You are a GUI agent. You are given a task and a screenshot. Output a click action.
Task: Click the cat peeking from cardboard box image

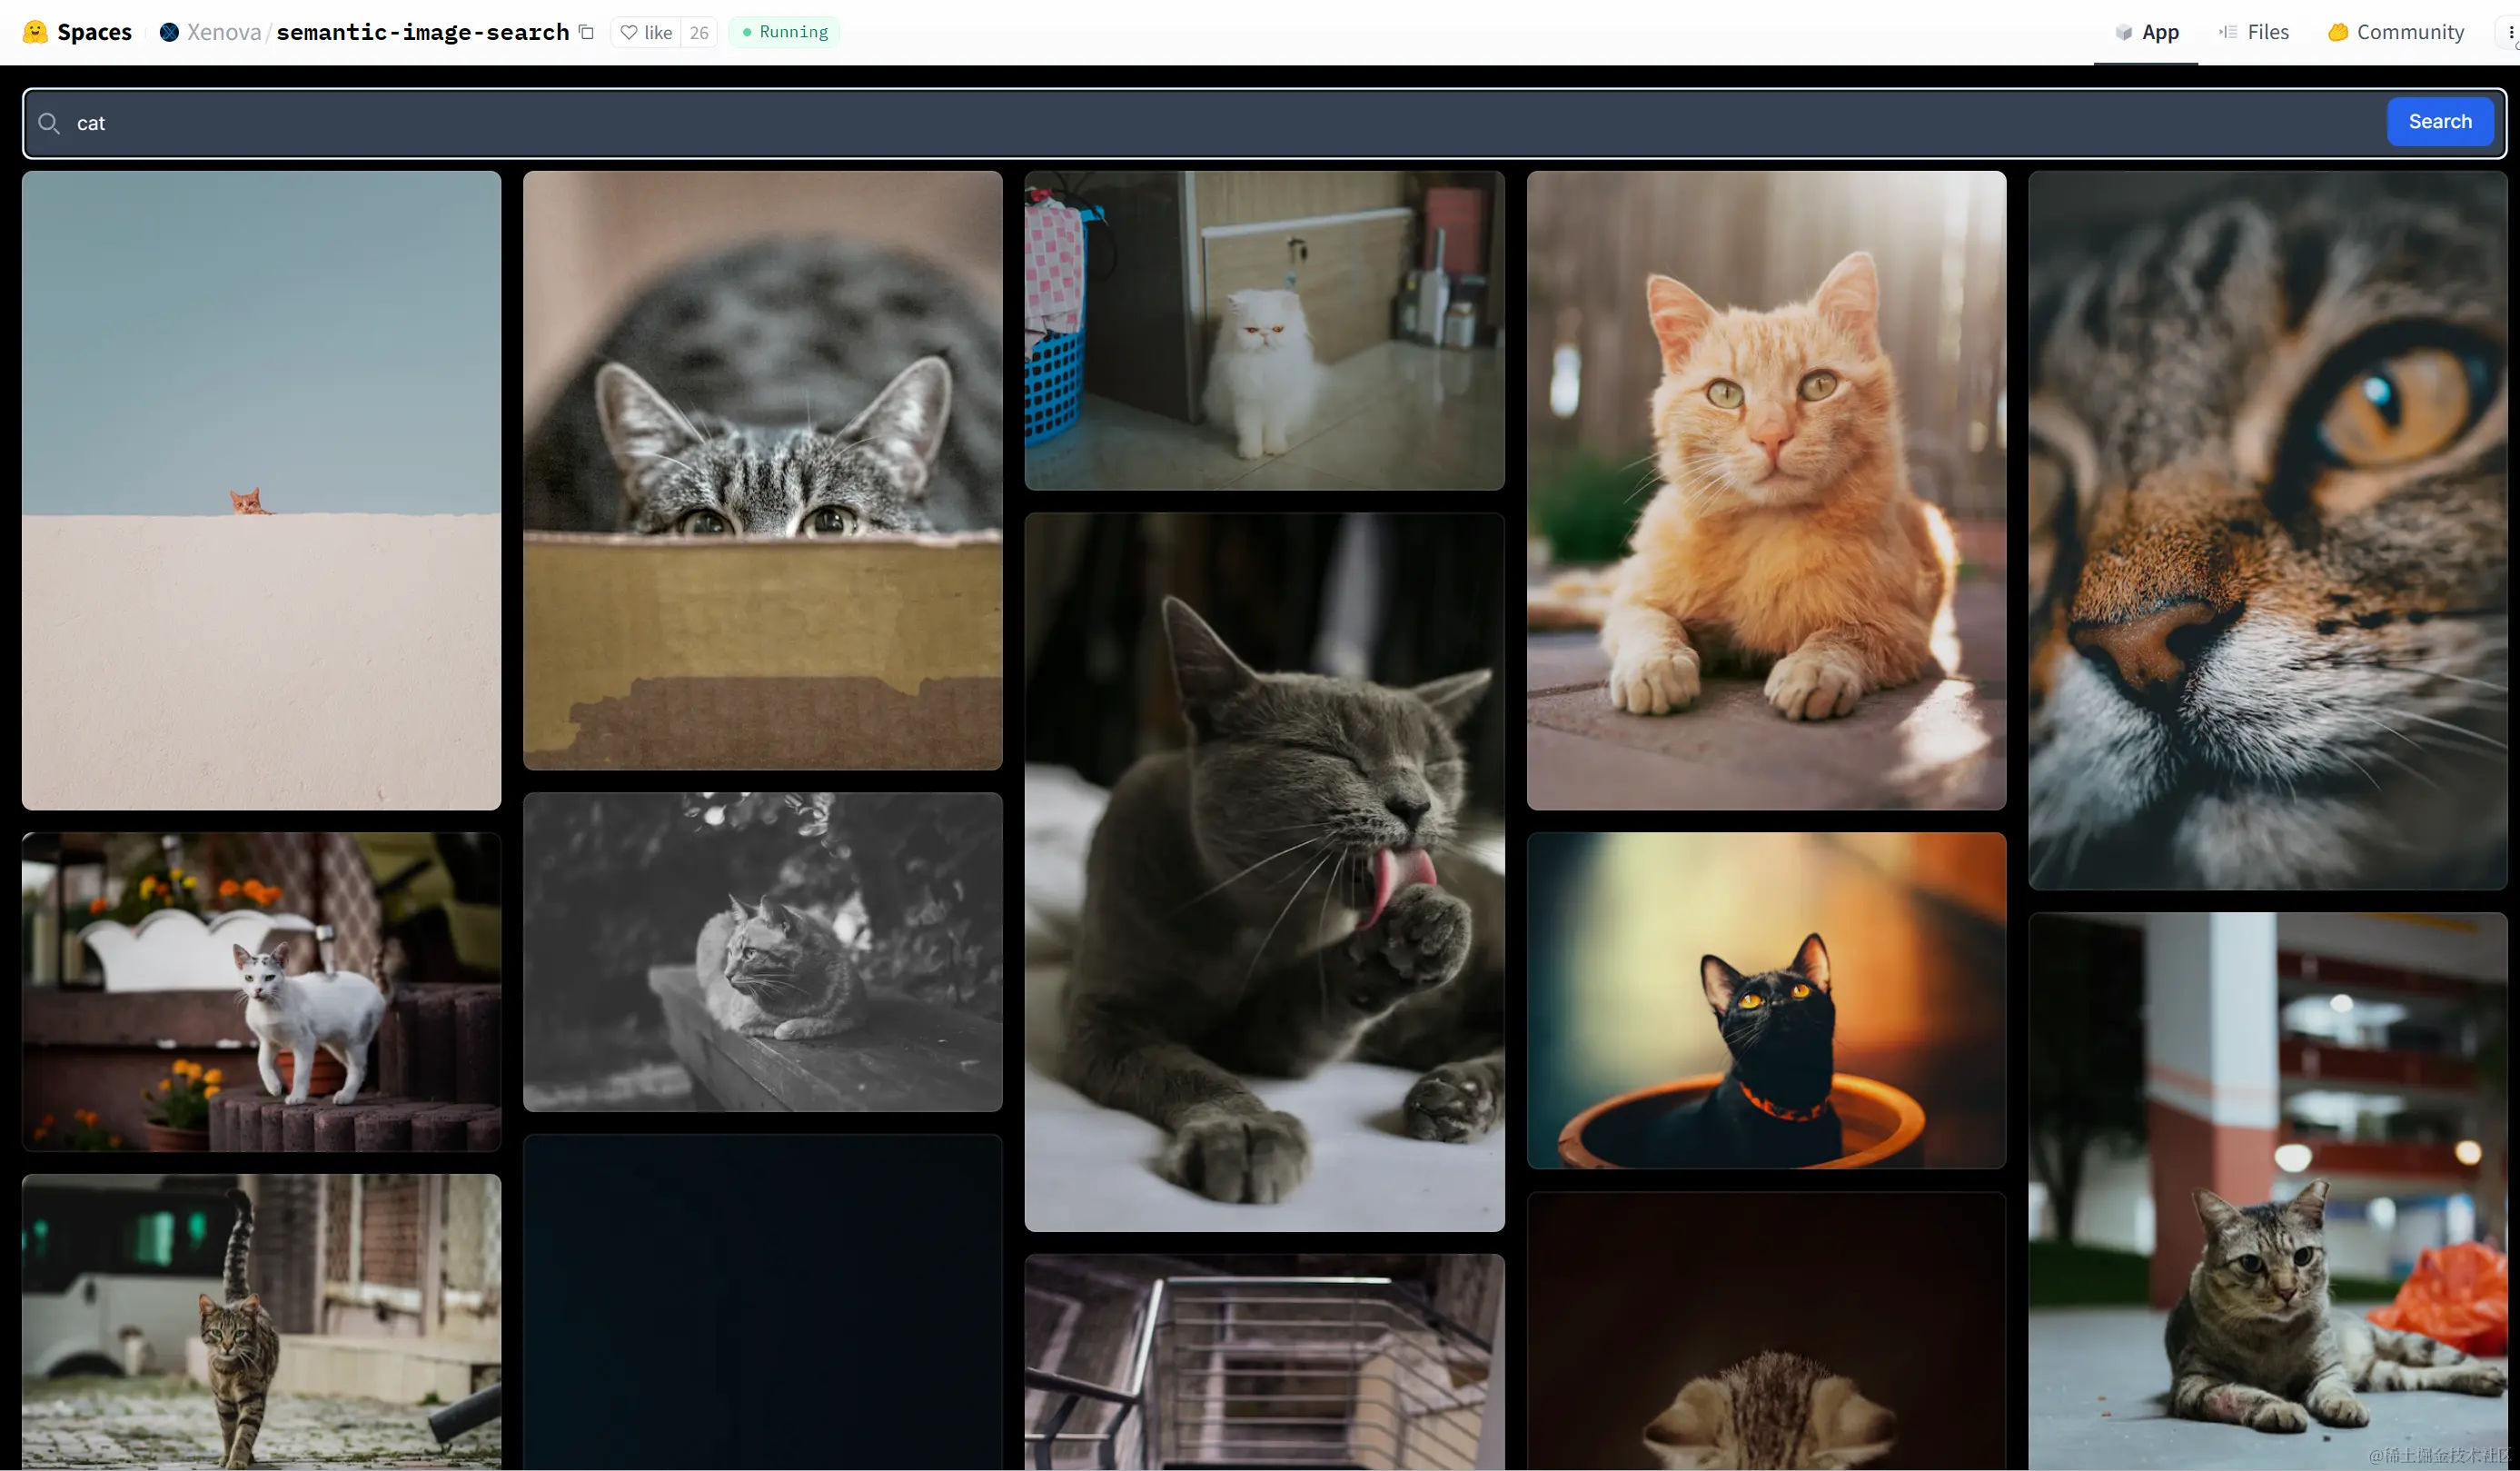(762, 470)
